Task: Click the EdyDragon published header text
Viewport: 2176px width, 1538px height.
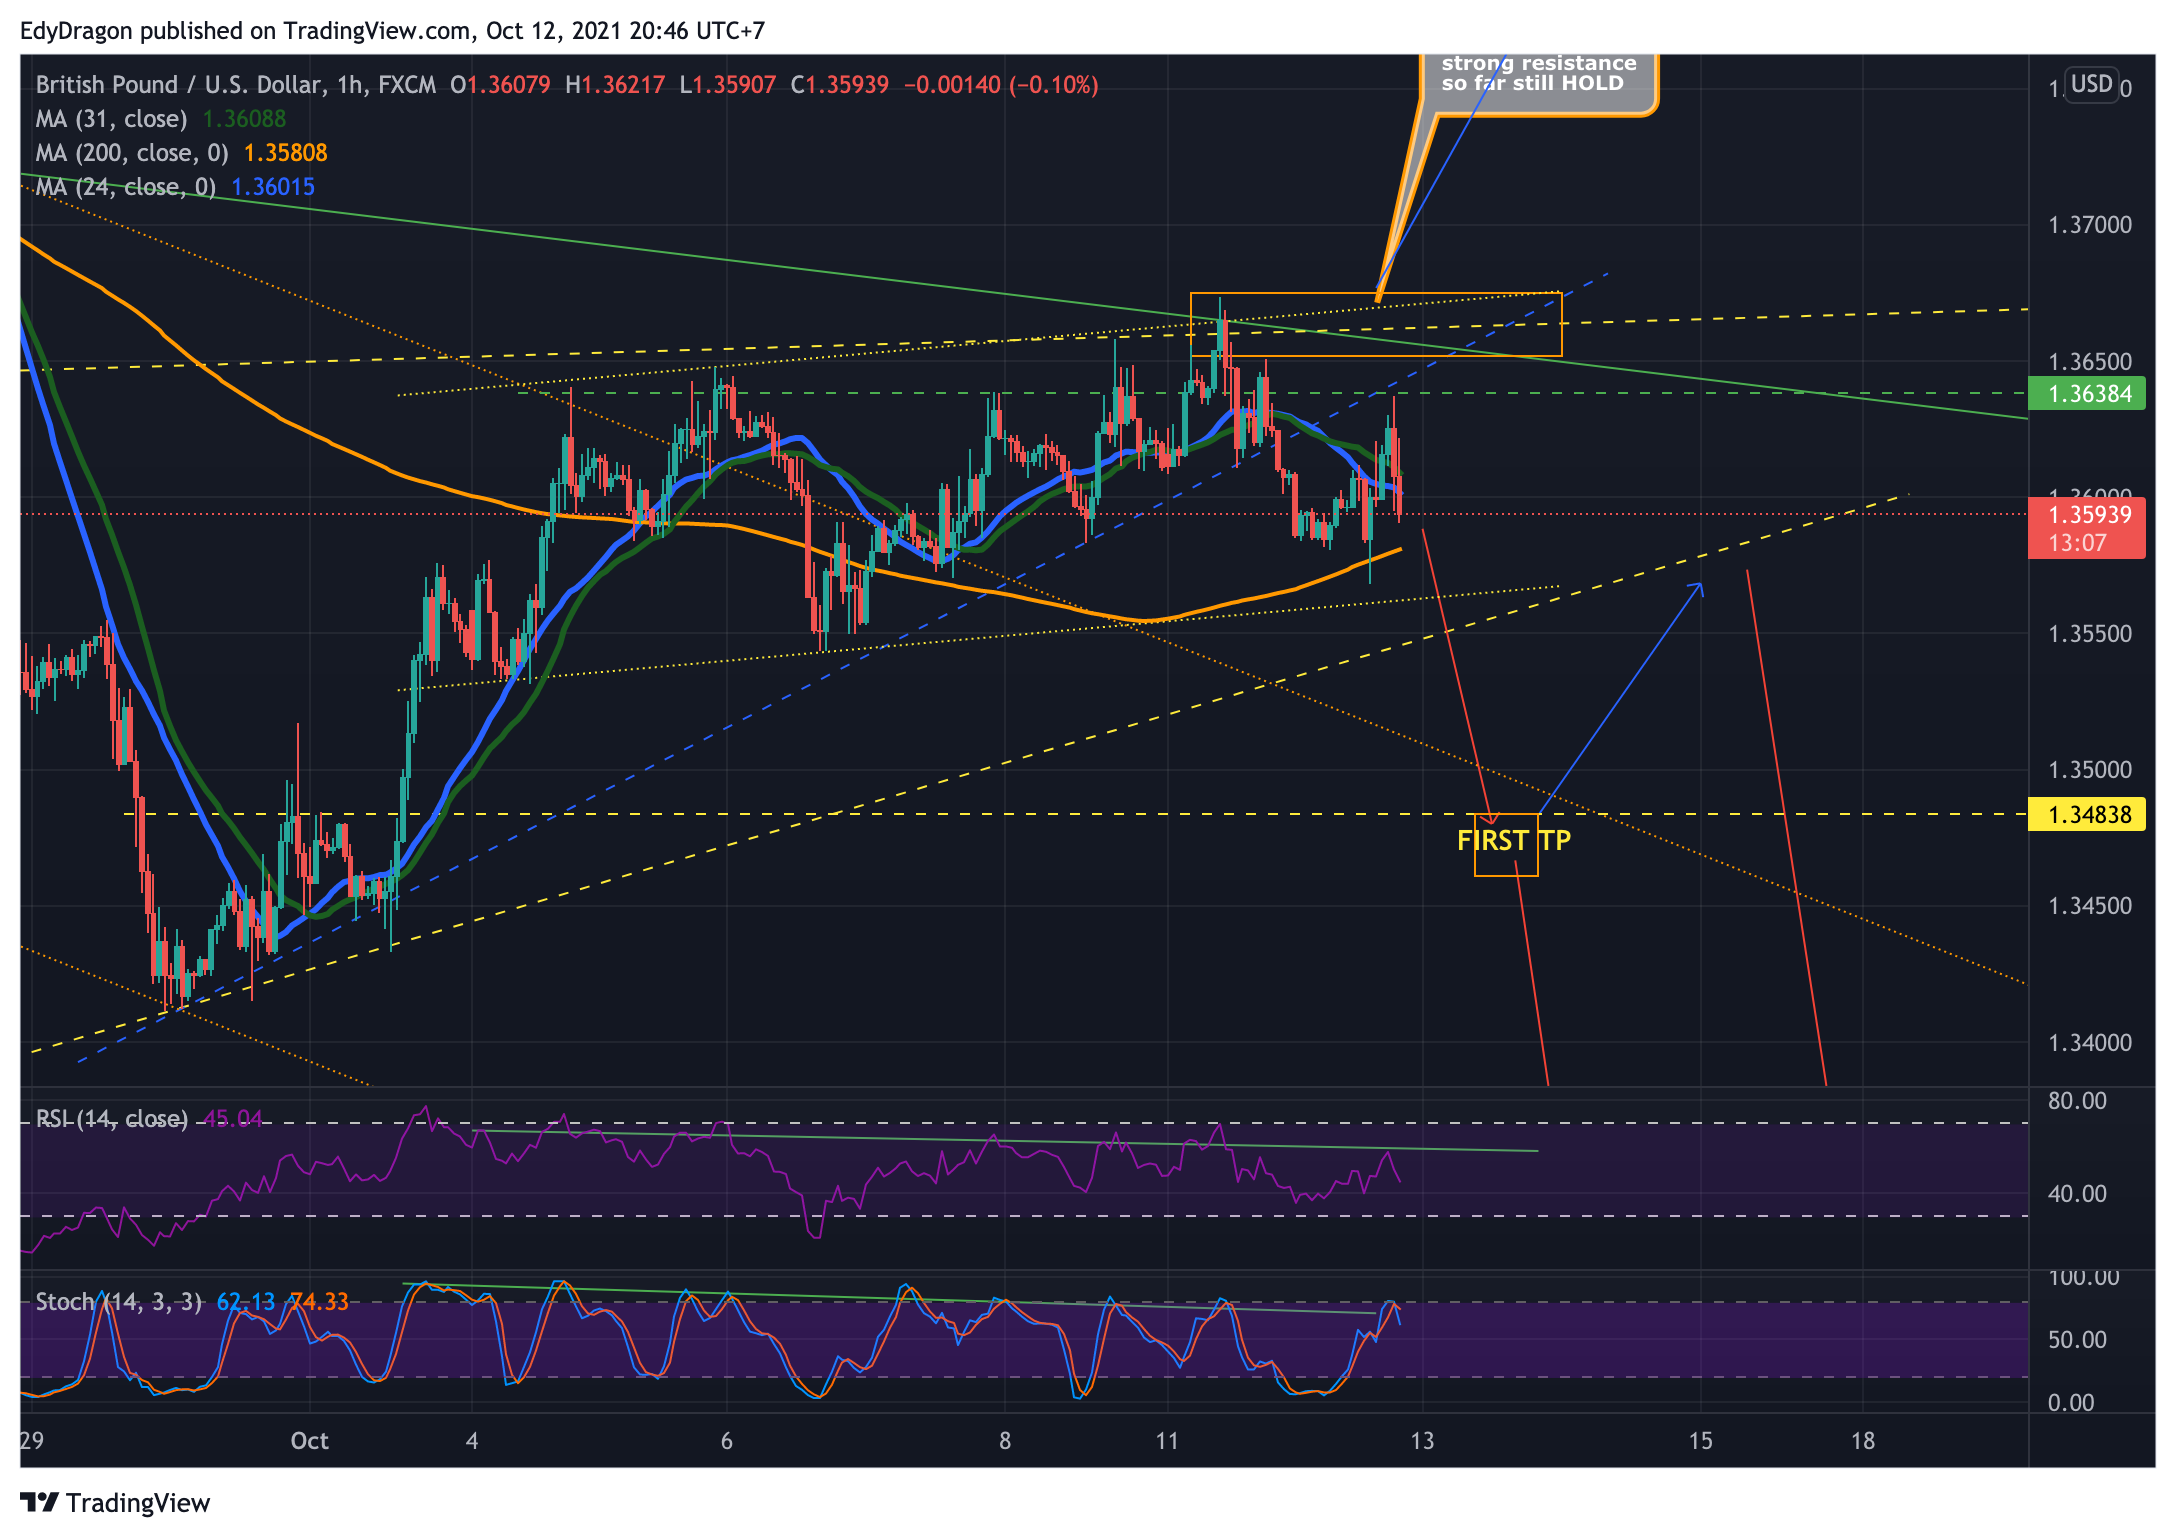Action: pyautogui.click(x=392, y=31)
